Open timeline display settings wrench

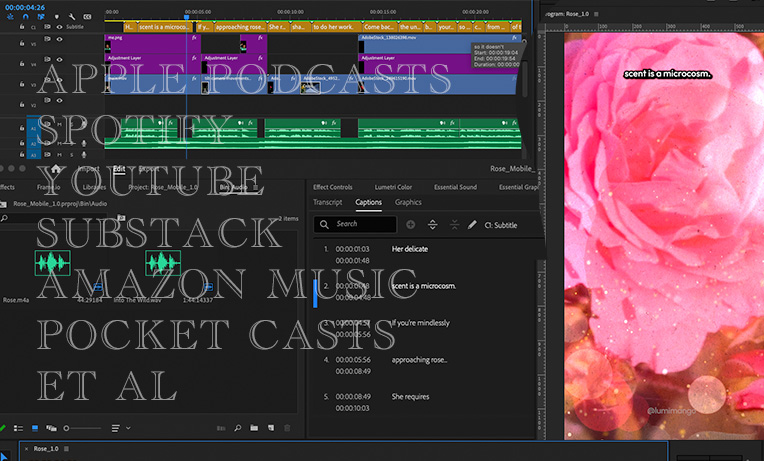(72, 17)
